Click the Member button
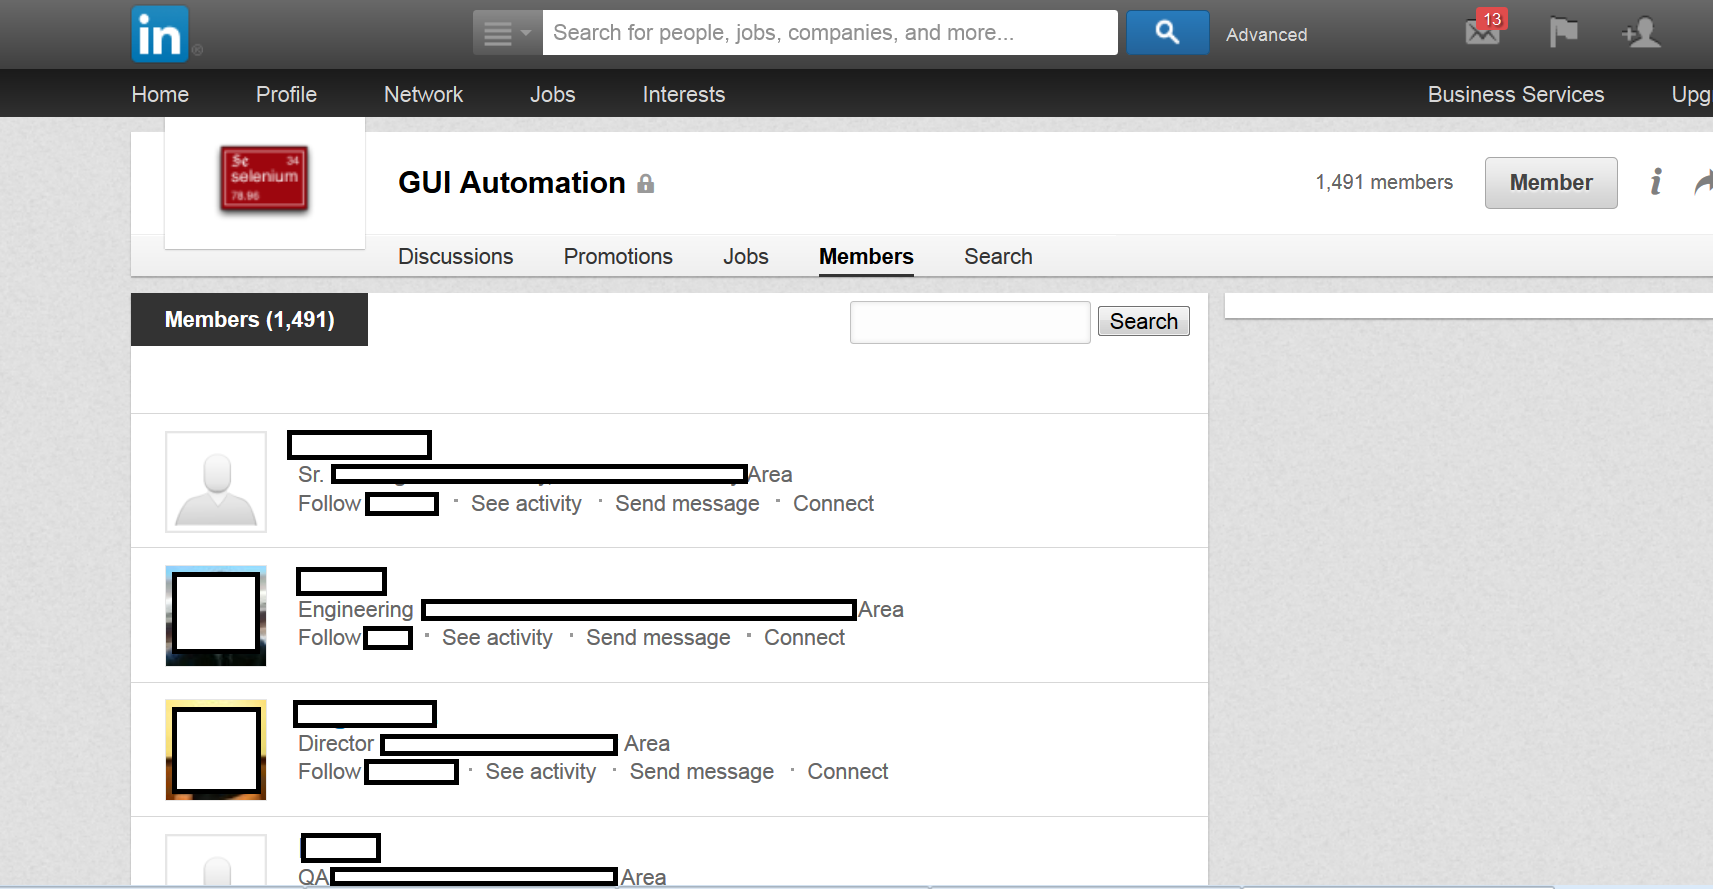The image size is (1713, 889). 1551,183
